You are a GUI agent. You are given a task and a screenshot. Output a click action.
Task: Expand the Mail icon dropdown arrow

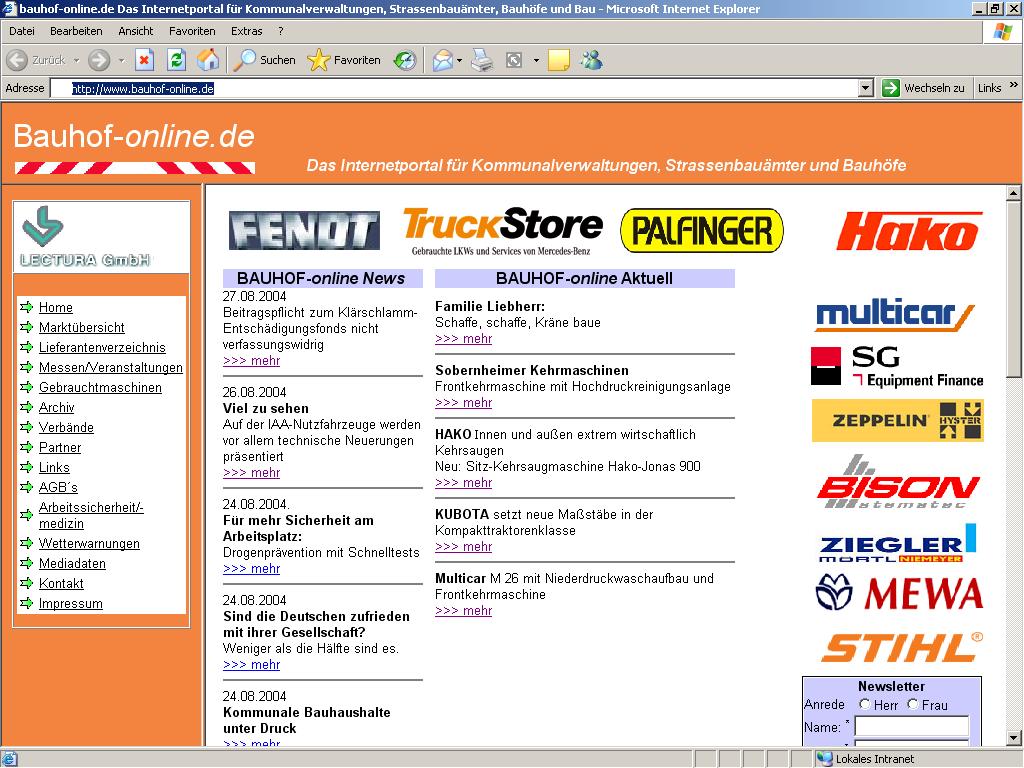click(x=459, y=60)
